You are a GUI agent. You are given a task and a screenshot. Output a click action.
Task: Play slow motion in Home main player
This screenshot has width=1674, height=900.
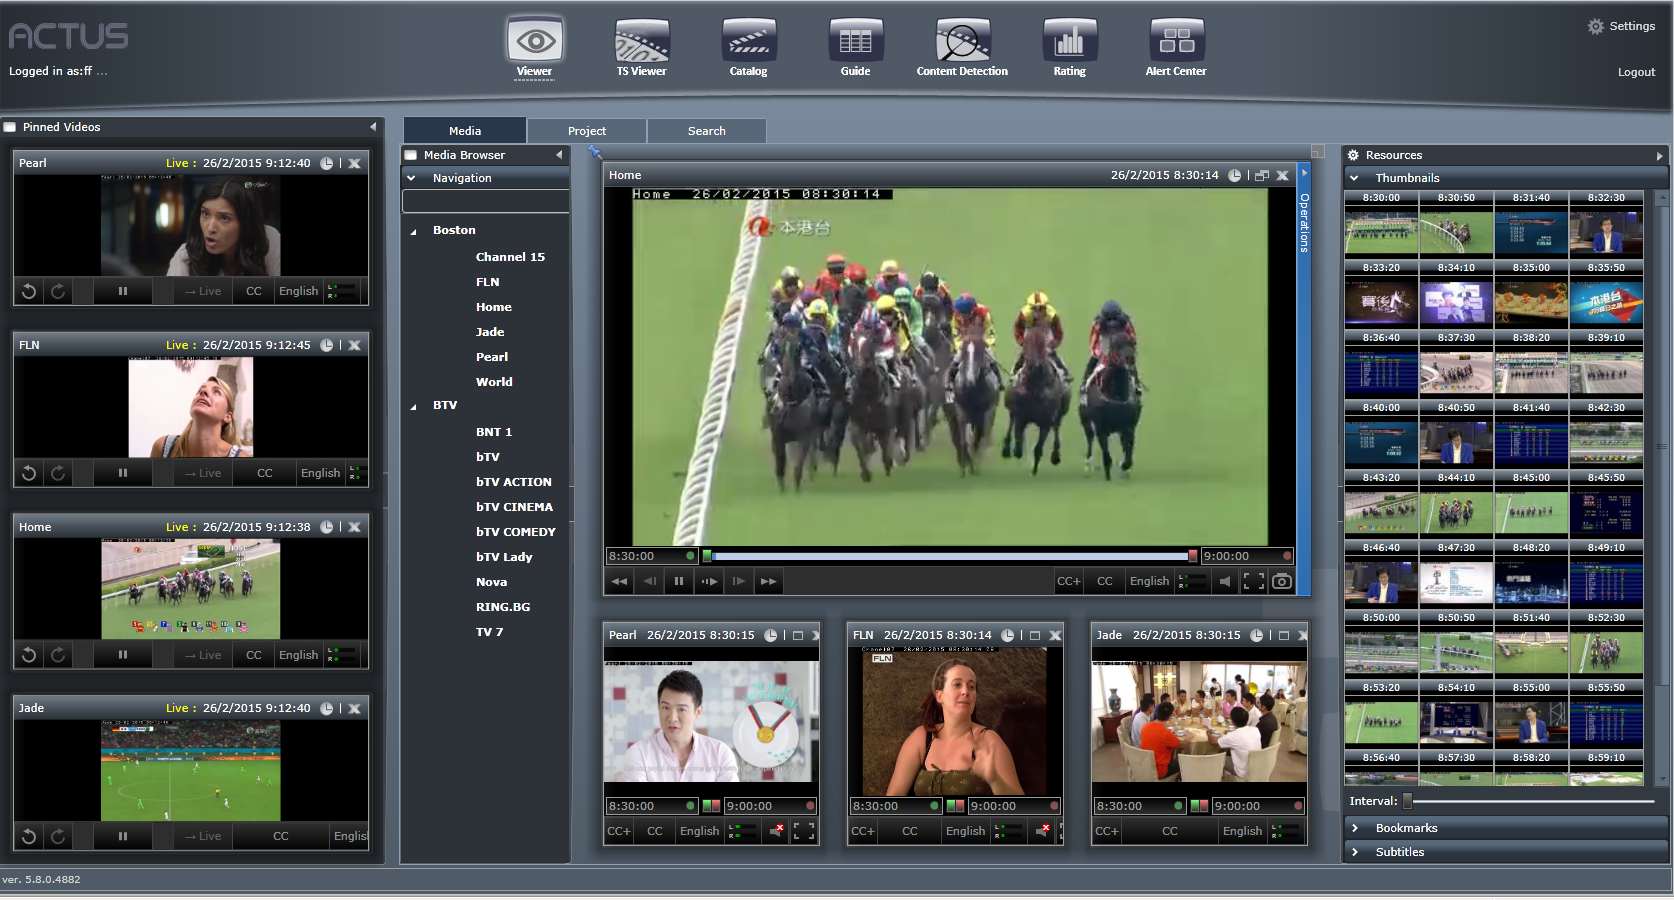[709, 581]
